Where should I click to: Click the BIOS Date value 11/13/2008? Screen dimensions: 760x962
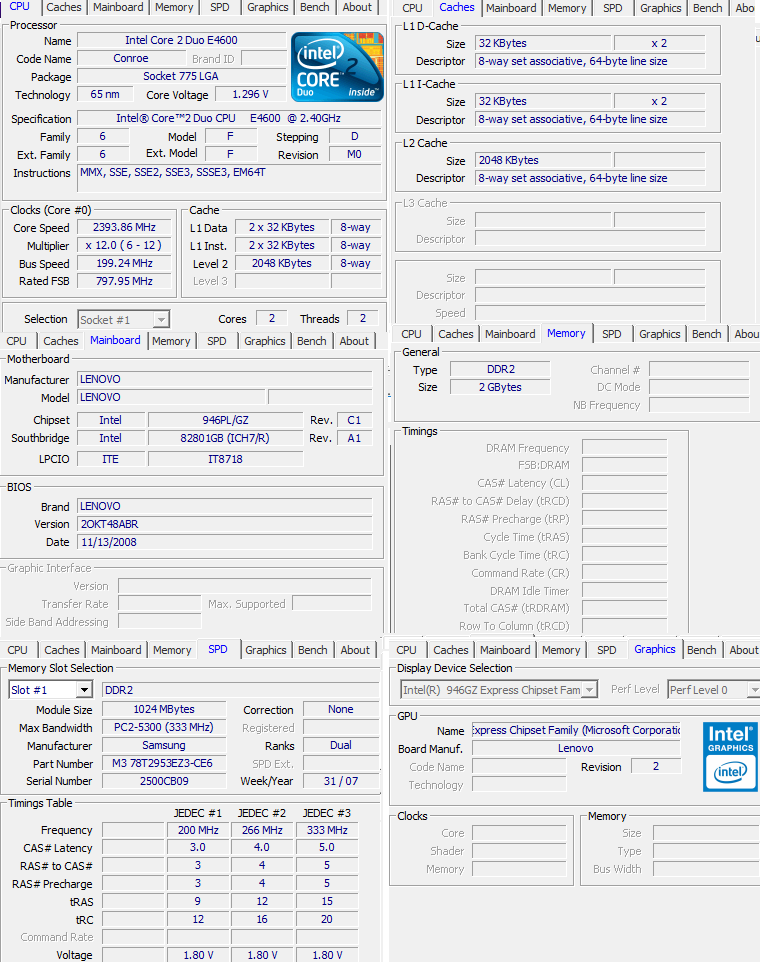point(225,542)
